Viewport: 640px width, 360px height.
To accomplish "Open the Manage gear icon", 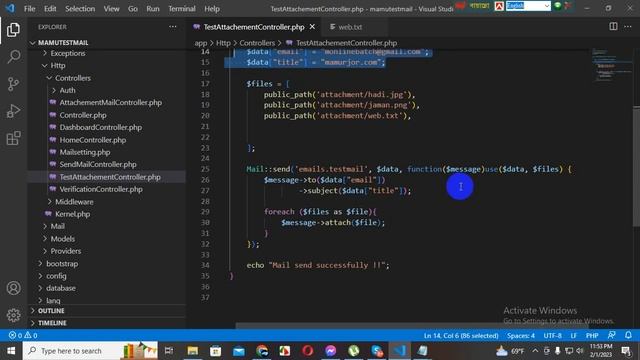I will pos(13,315).
